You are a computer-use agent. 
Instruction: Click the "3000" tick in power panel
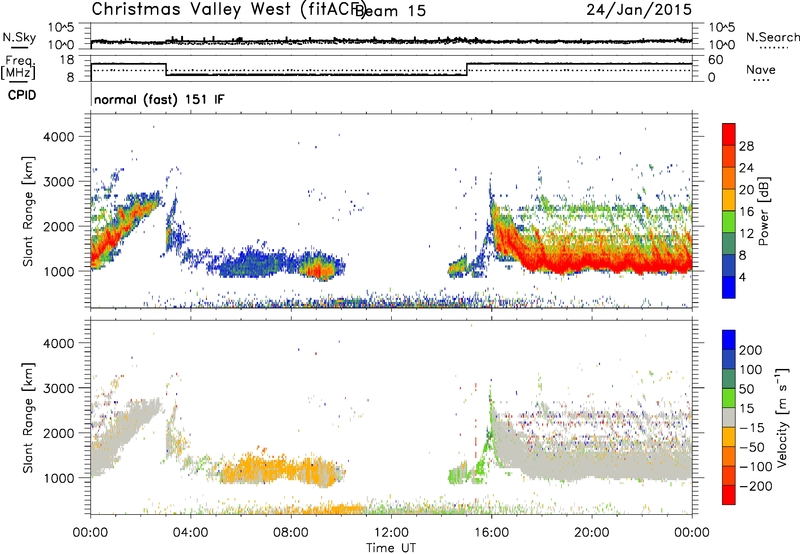click(x=58, y=182)
